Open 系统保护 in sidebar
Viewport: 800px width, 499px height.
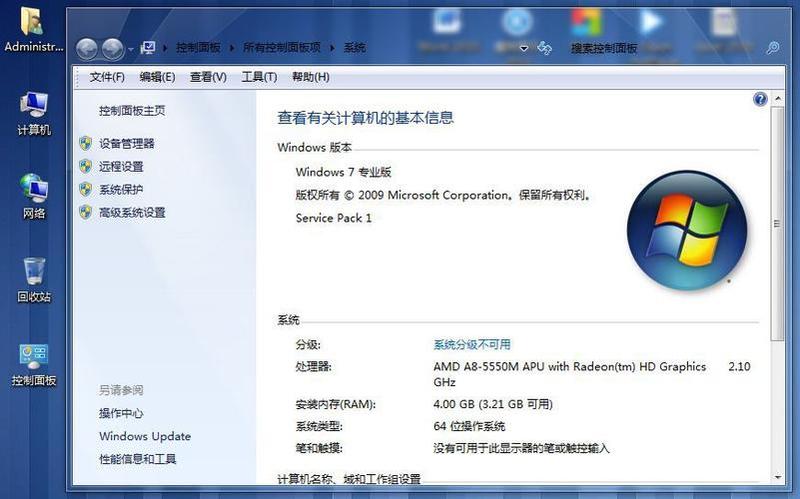point(121,189)
